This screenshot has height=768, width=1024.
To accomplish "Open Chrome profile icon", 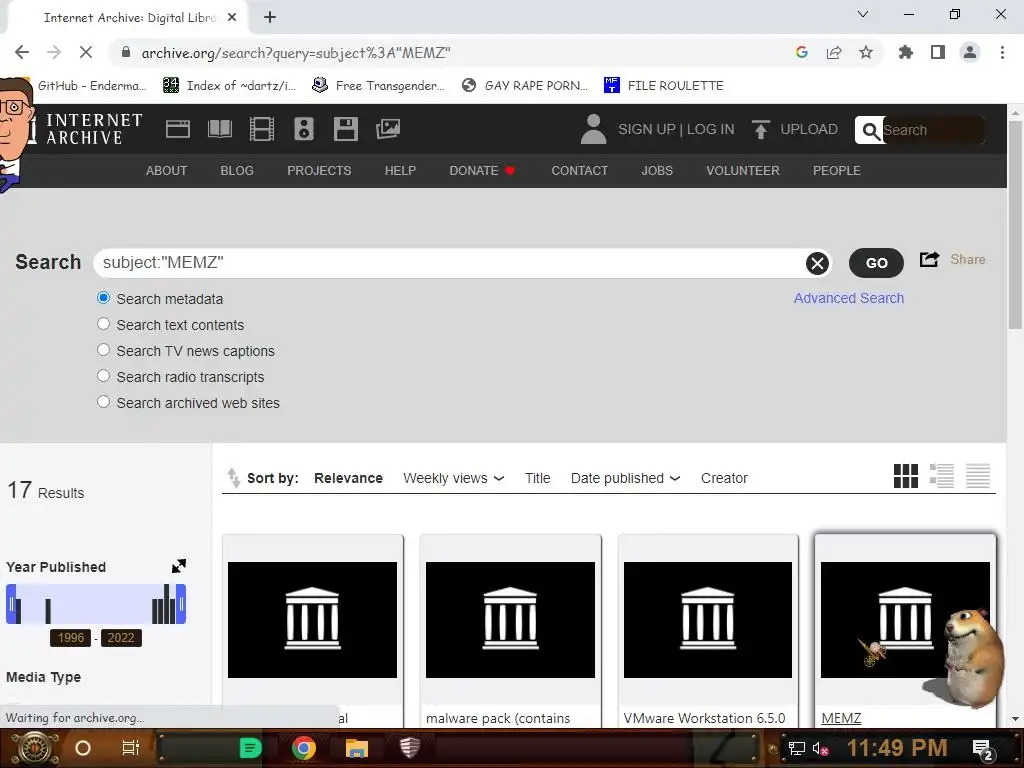I will pos(970,52).
